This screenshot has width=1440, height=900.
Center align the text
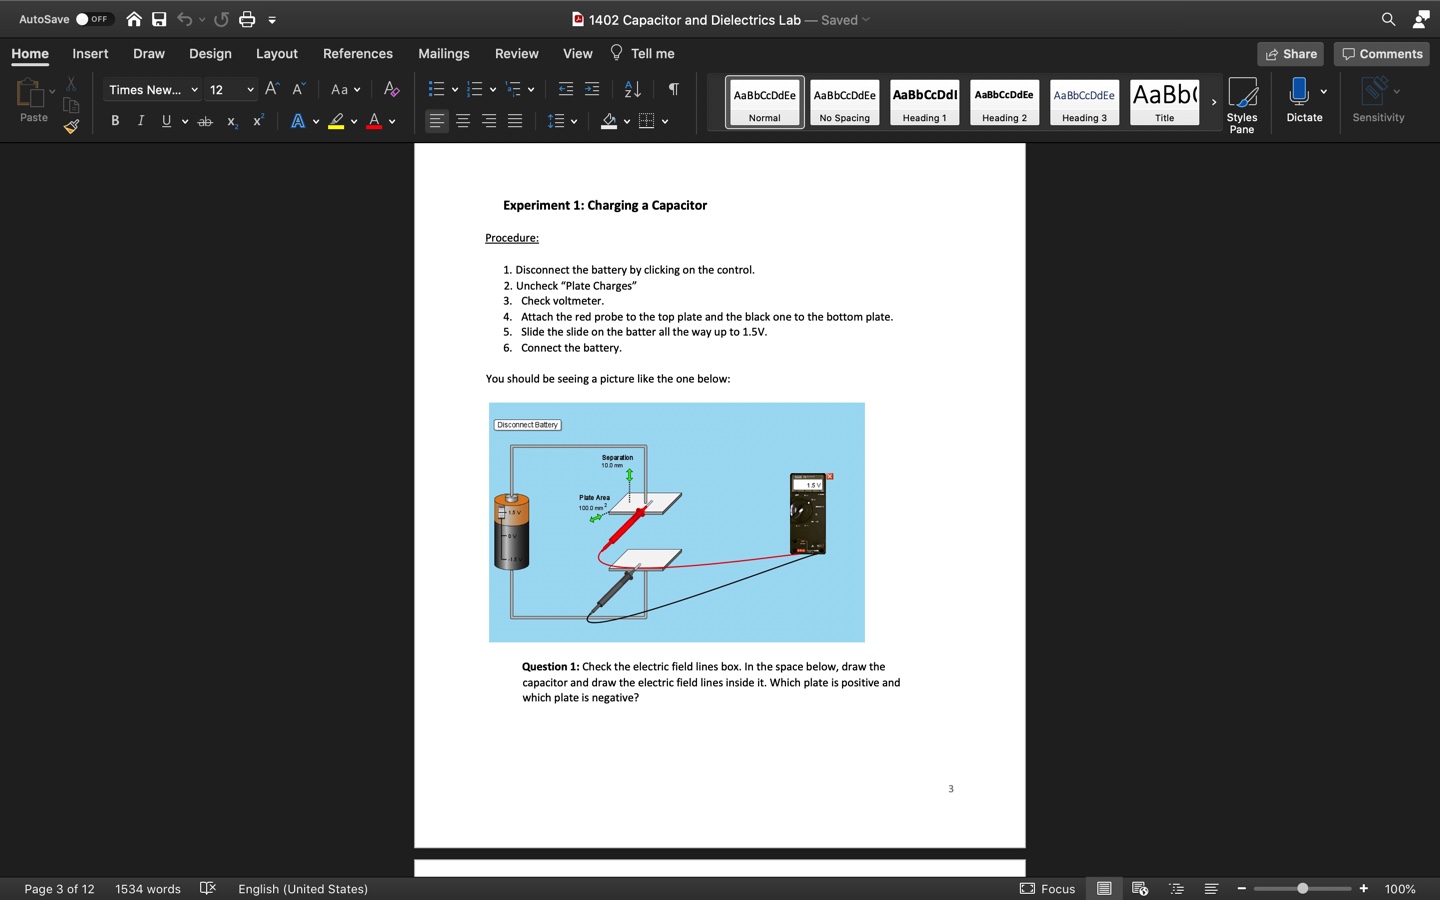tap(463, 121)
